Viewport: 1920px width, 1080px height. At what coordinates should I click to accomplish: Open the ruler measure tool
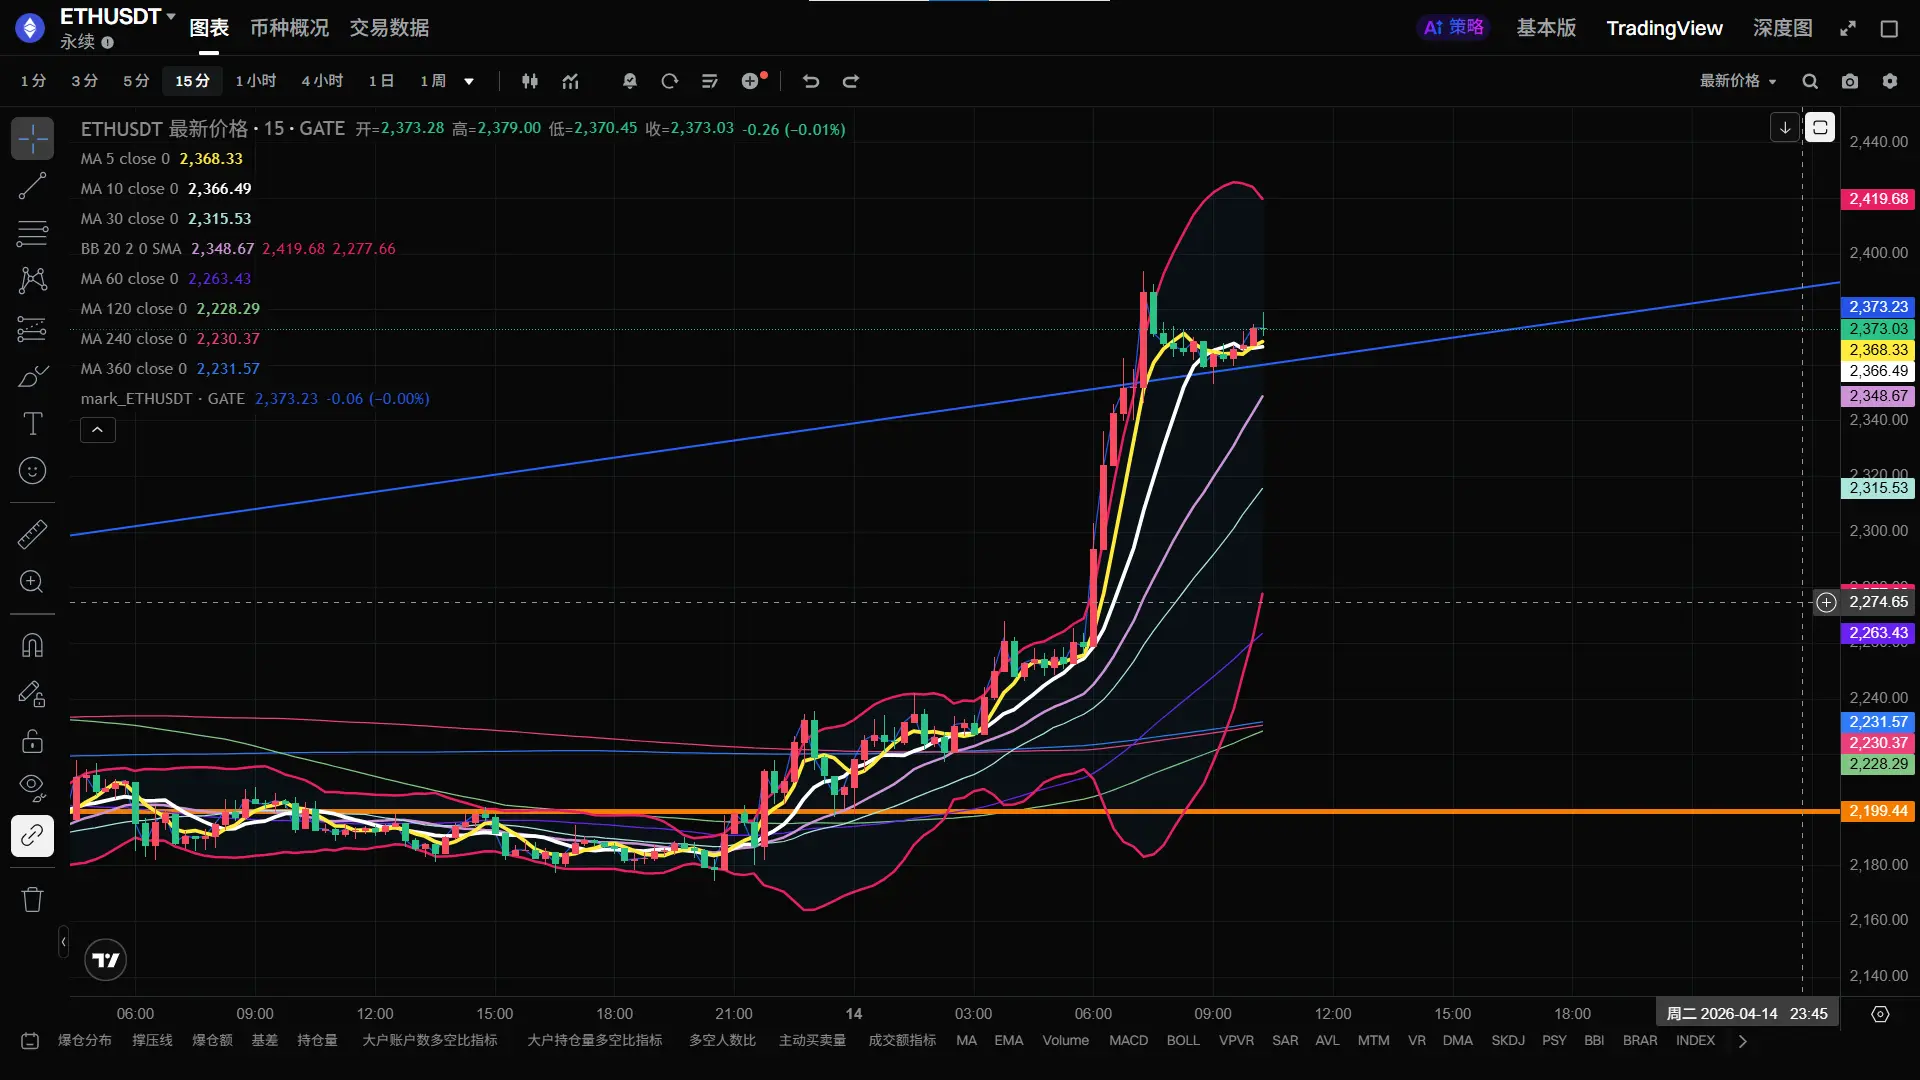pos(32,534)
